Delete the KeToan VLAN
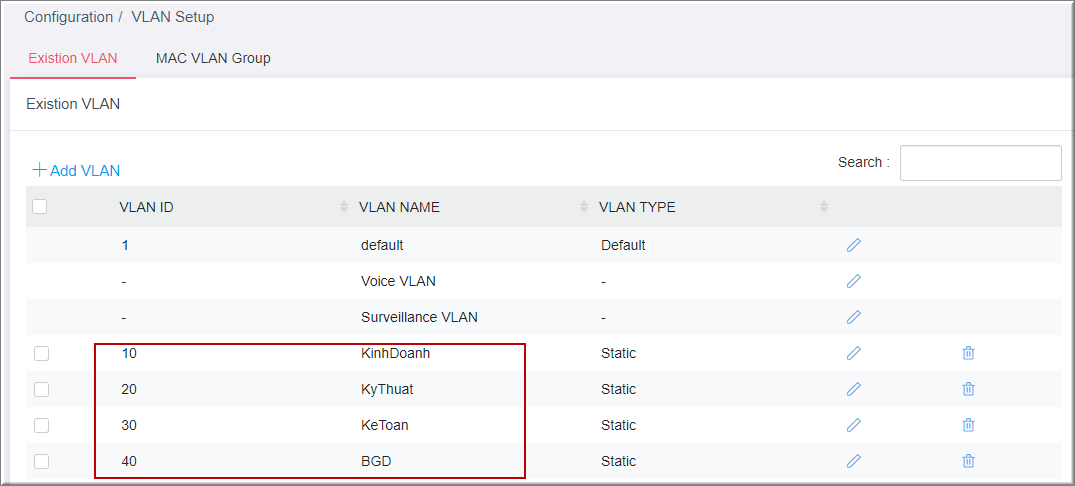1075x486 pixels. (x=968, y=425)
